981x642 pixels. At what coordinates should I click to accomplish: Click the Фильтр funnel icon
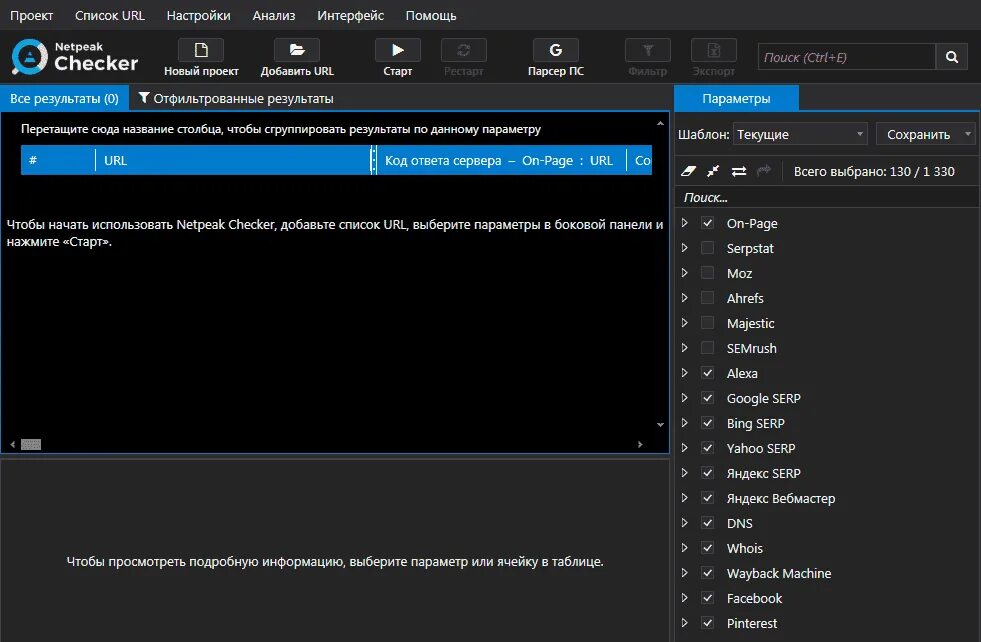(648, 50)
